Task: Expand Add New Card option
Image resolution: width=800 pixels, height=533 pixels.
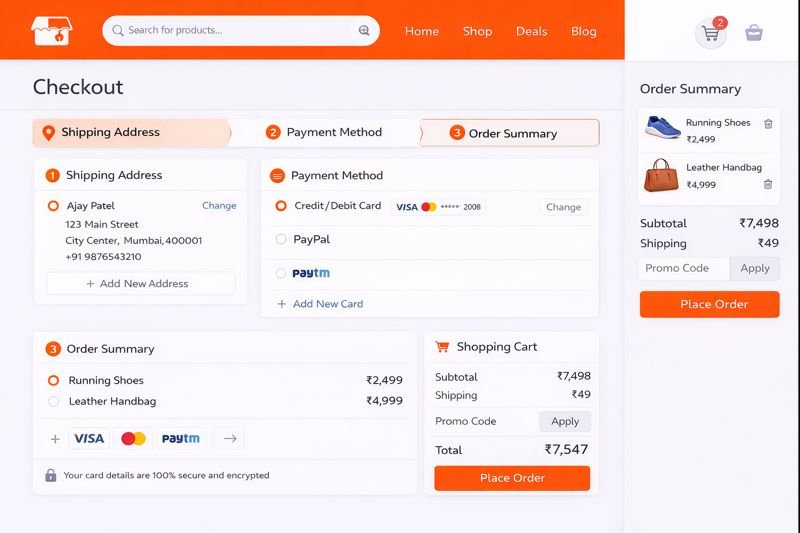Action: 320,304
